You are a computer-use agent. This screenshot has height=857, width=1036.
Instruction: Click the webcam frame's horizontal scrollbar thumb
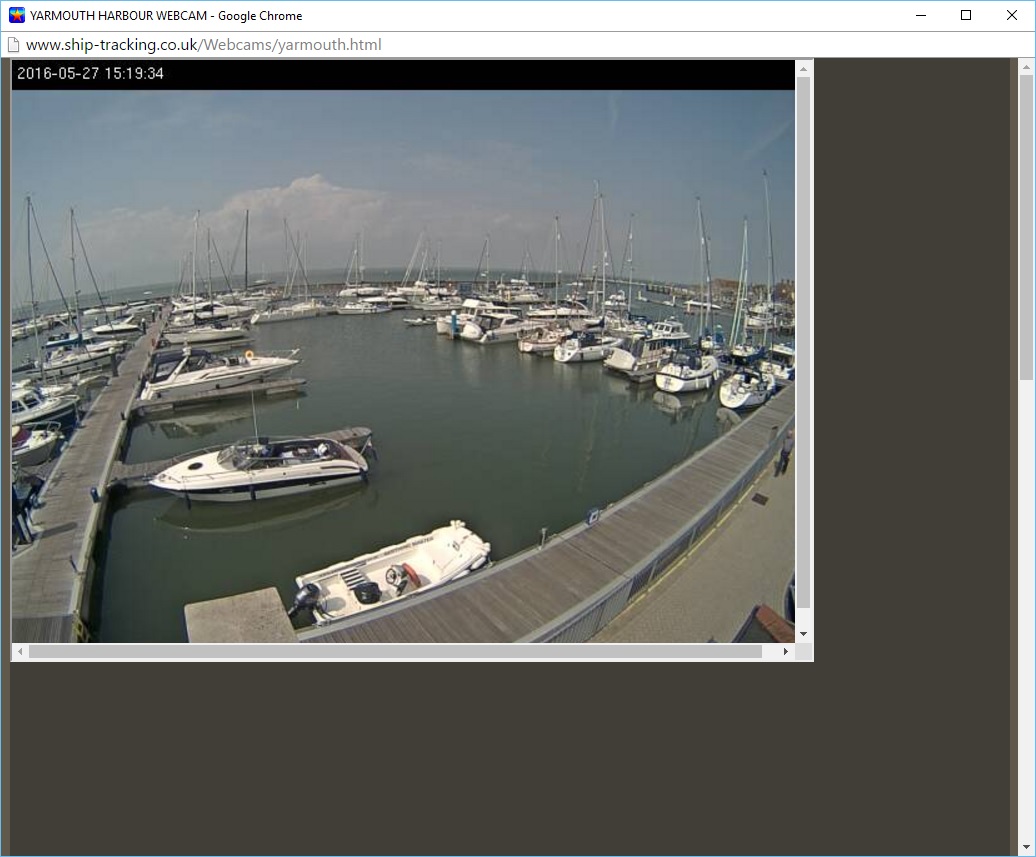tap(395, 652)
